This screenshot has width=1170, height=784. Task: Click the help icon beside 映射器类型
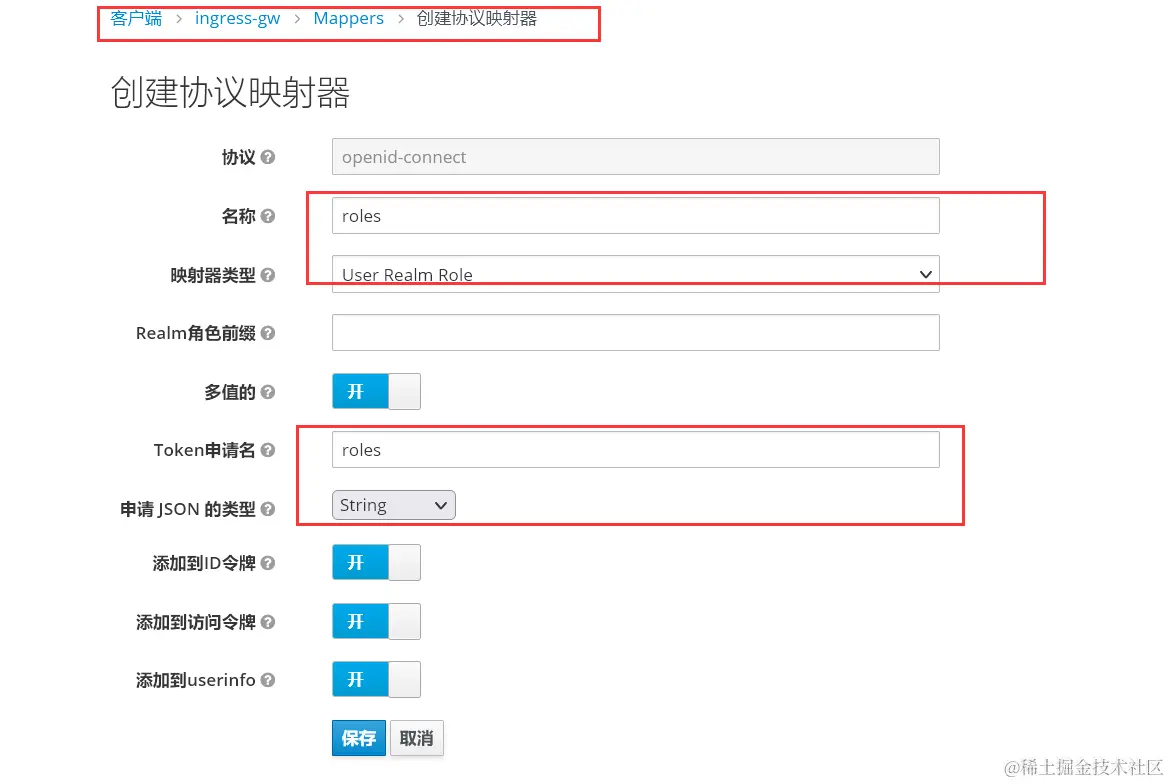pos(268,275)
